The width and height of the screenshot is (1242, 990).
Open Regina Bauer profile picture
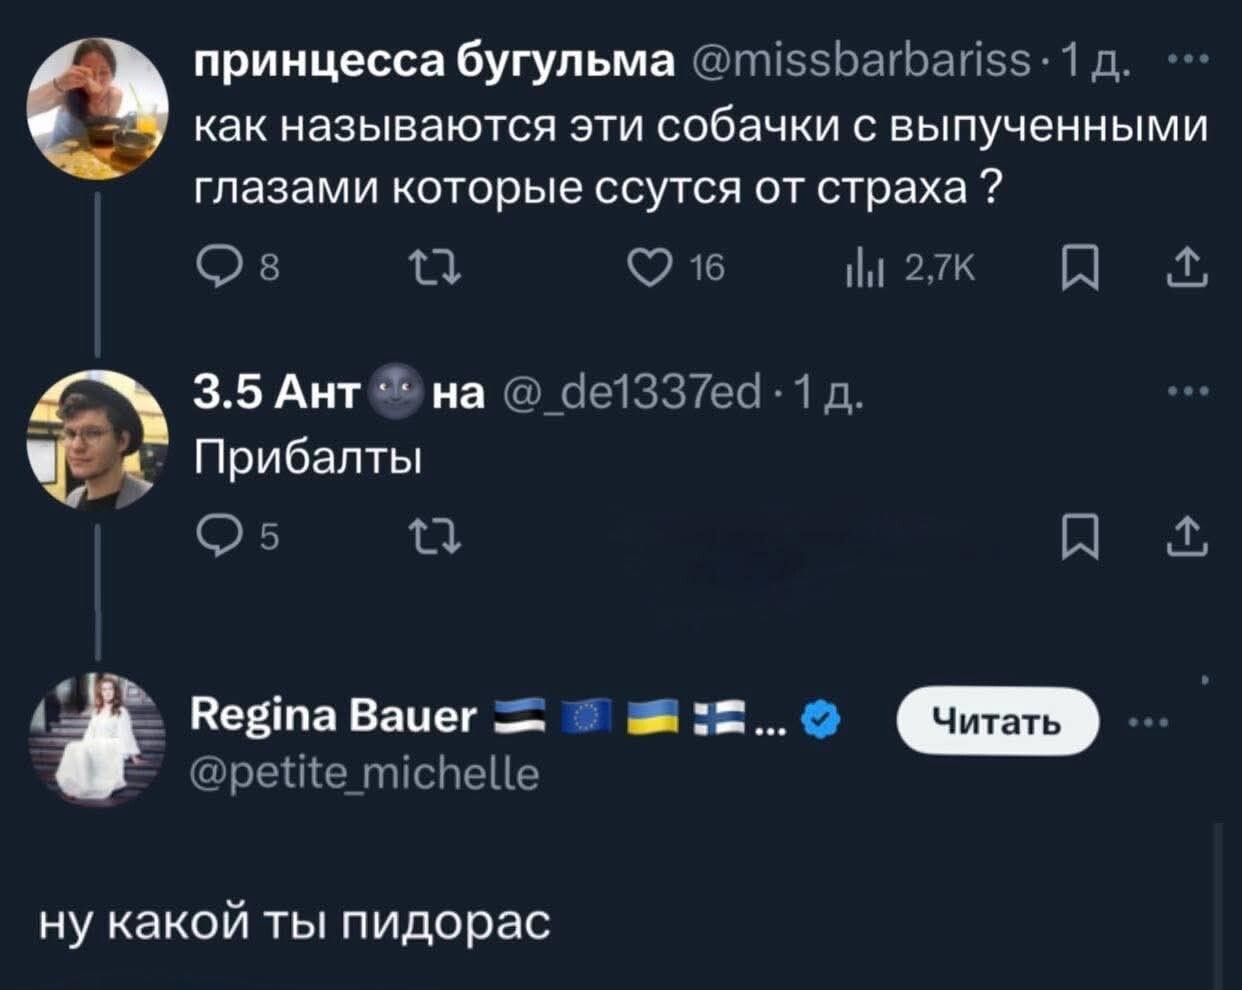pyautogui.click(x=97, y=738)
